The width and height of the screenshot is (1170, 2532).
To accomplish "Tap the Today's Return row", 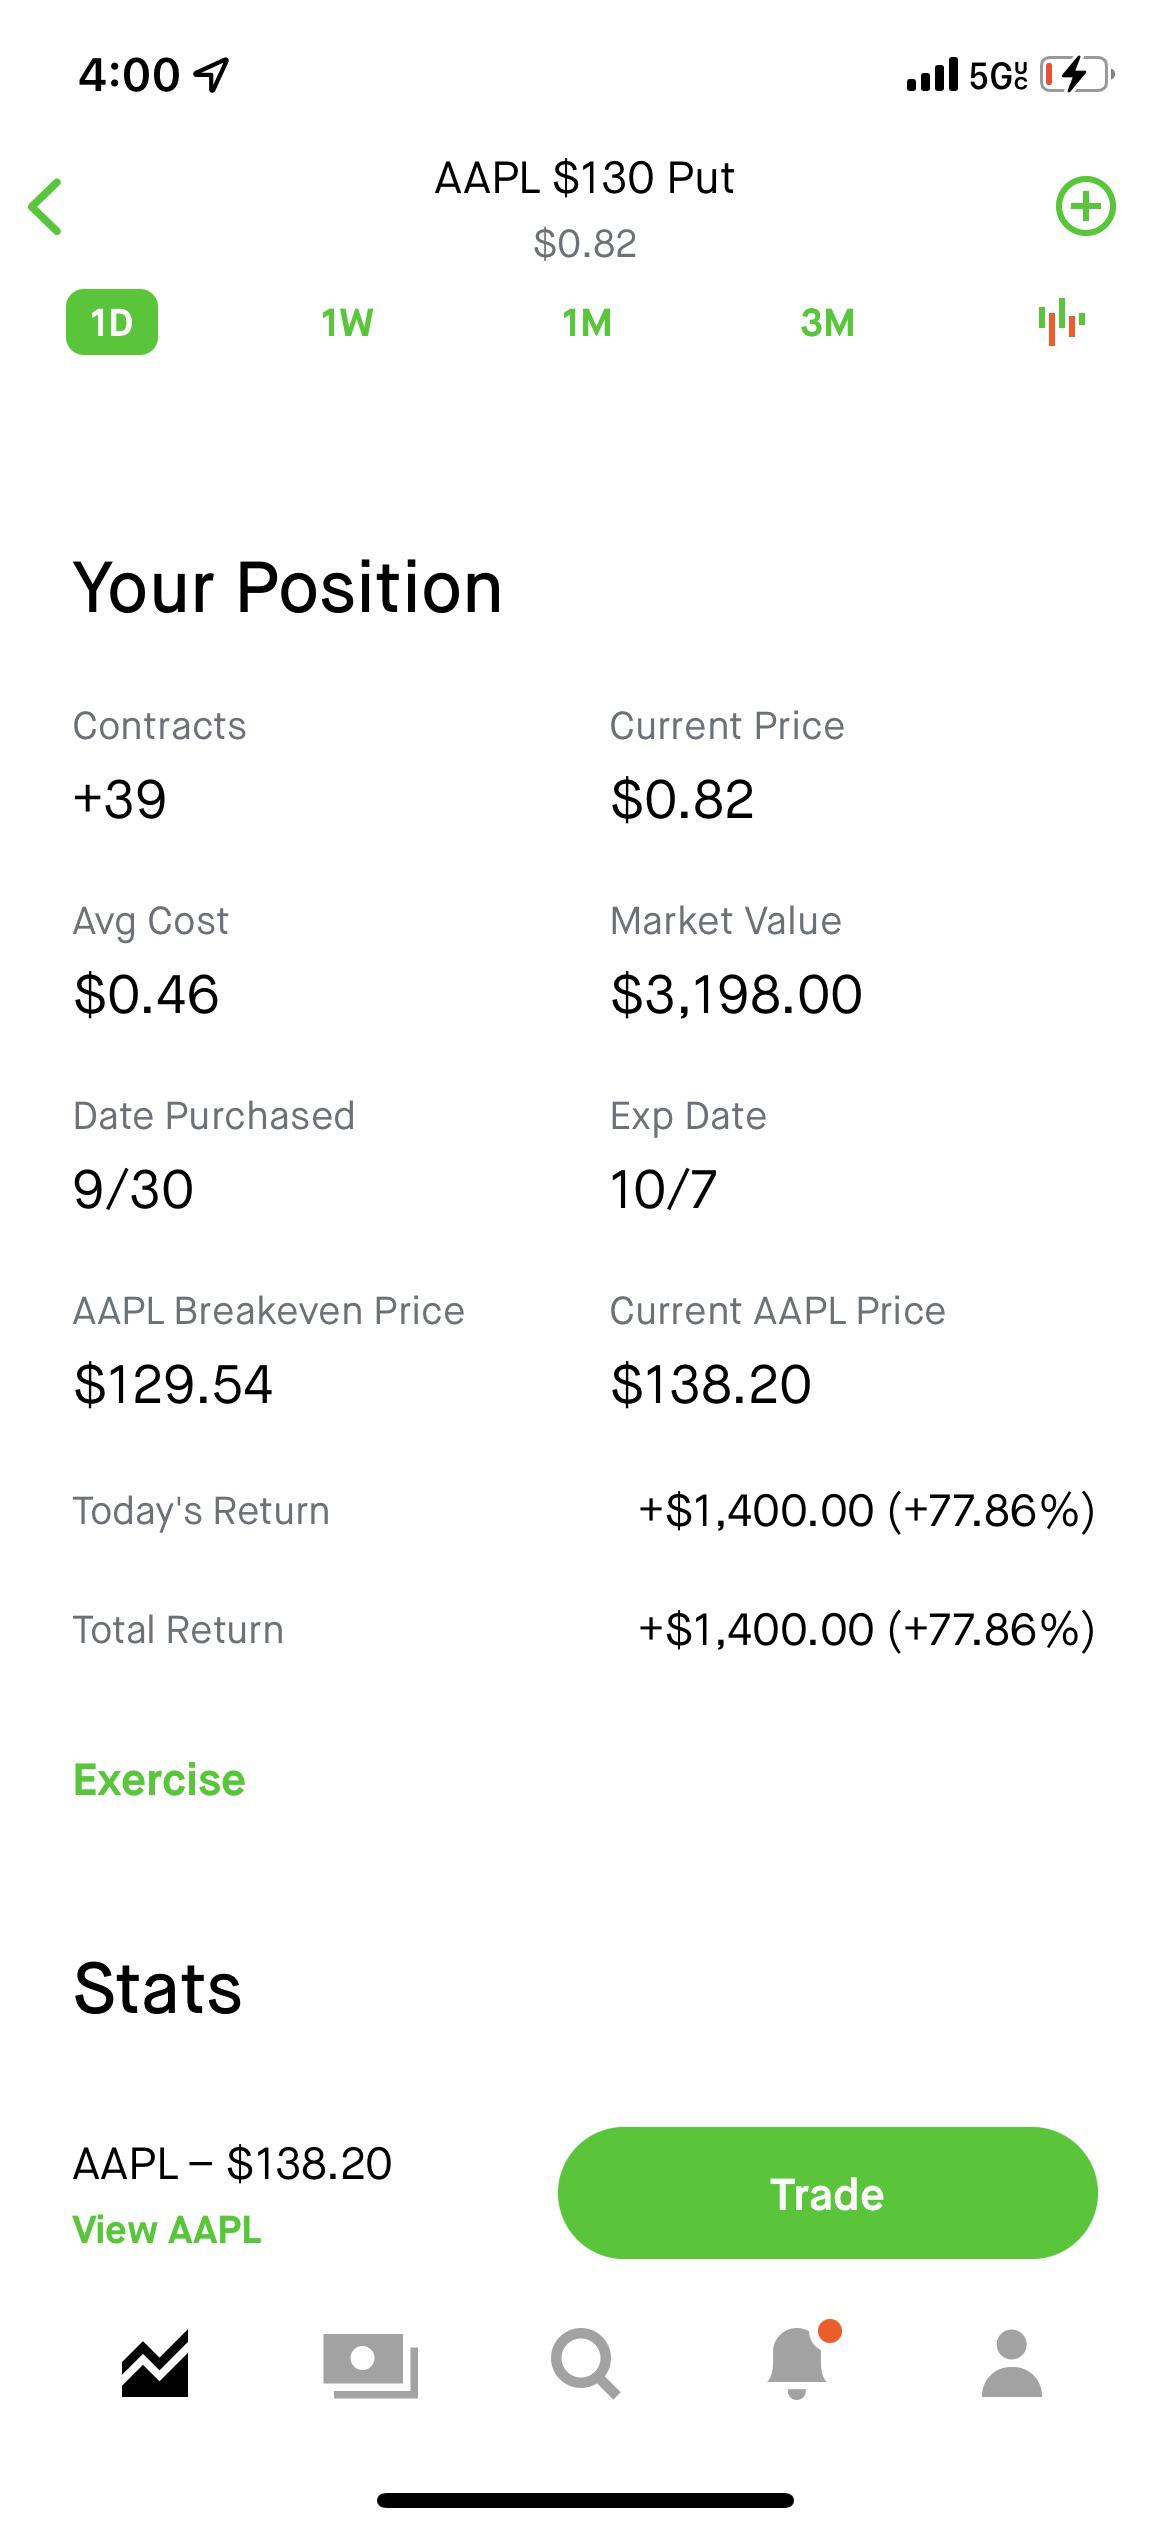I will (584, 1510).
